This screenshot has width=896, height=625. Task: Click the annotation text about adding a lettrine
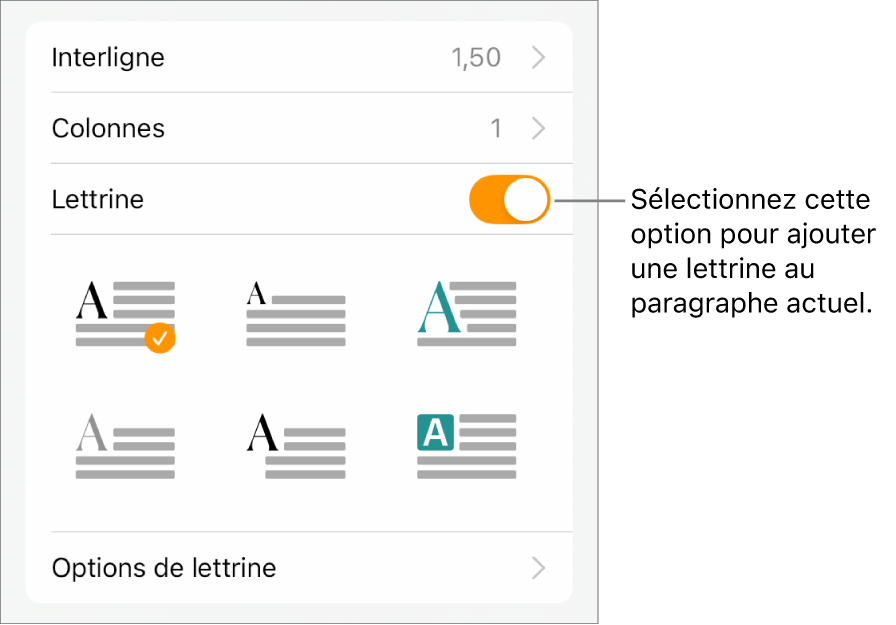752,252
